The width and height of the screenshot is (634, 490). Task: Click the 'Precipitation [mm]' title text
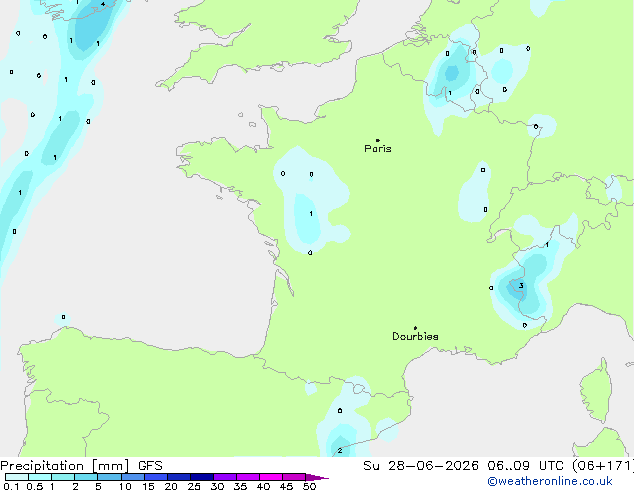pos(65,466)
